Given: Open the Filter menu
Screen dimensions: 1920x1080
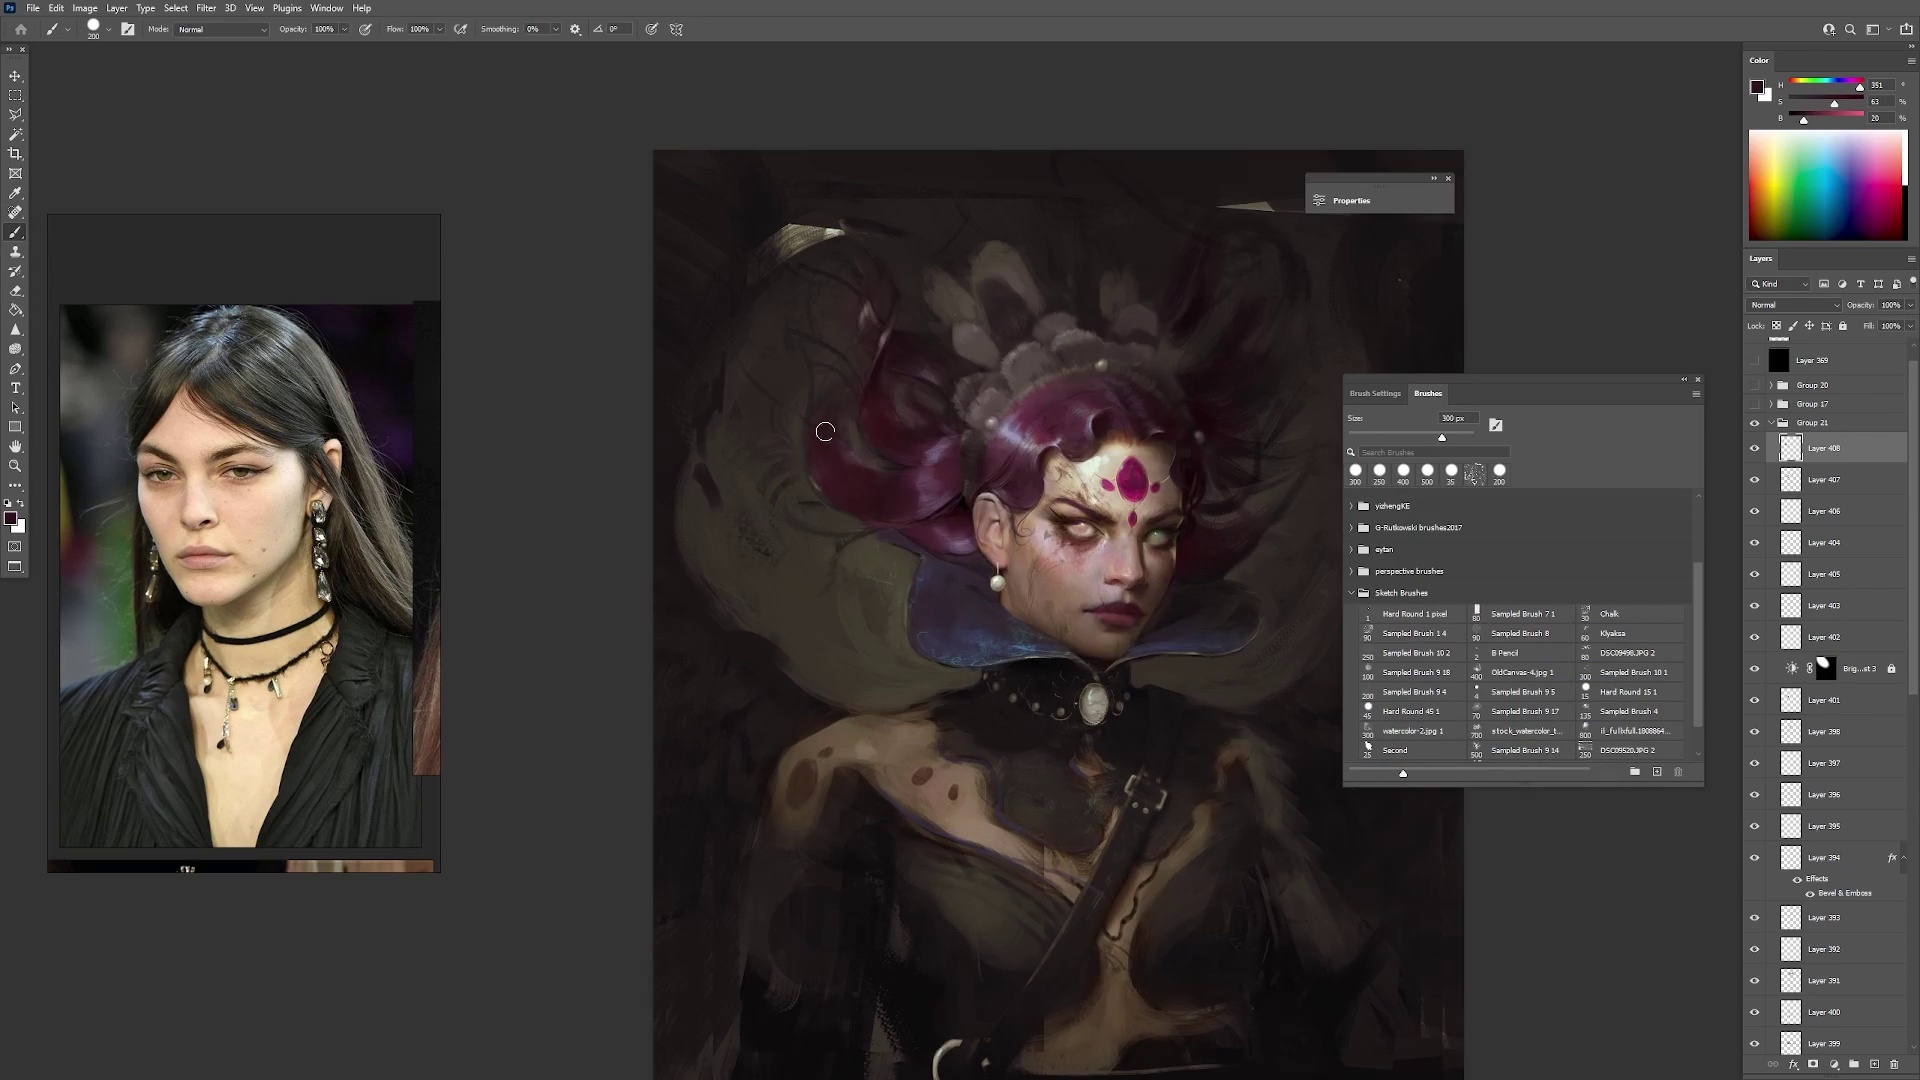Looking at the screenshot, I should point(206,8).
